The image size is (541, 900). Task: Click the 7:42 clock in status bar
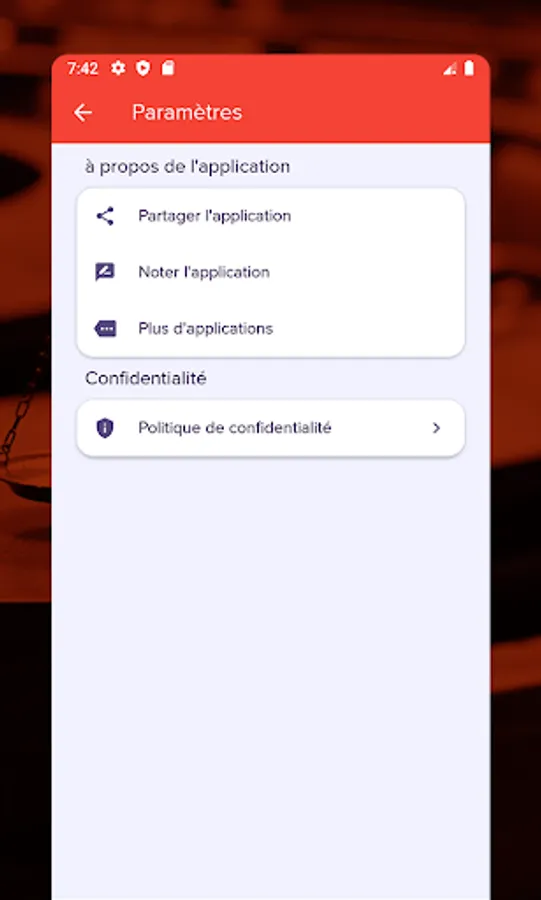tap(83, 69)
